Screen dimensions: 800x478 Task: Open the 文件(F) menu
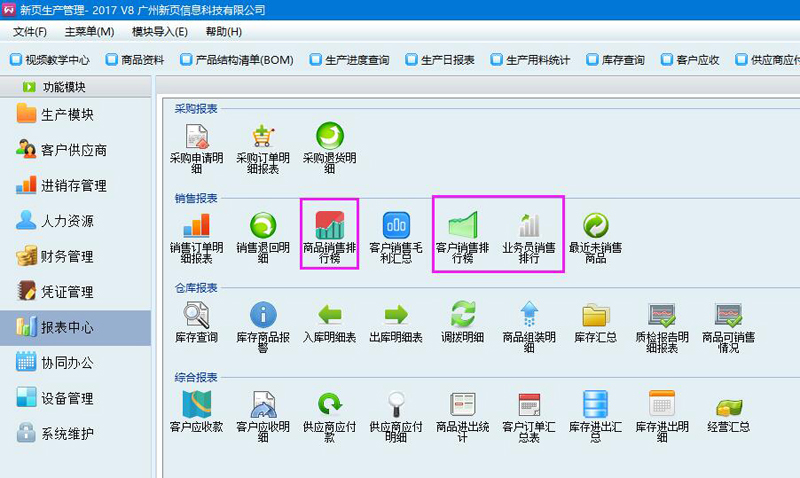click(30, 31)
